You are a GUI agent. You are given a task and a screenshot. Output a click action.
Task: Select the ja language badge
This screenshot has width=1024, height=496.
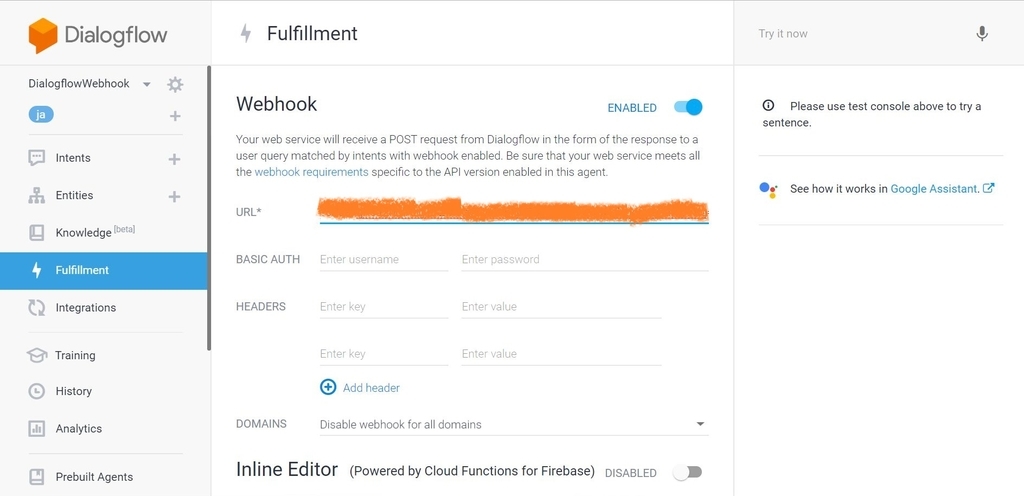pos(41,115)
